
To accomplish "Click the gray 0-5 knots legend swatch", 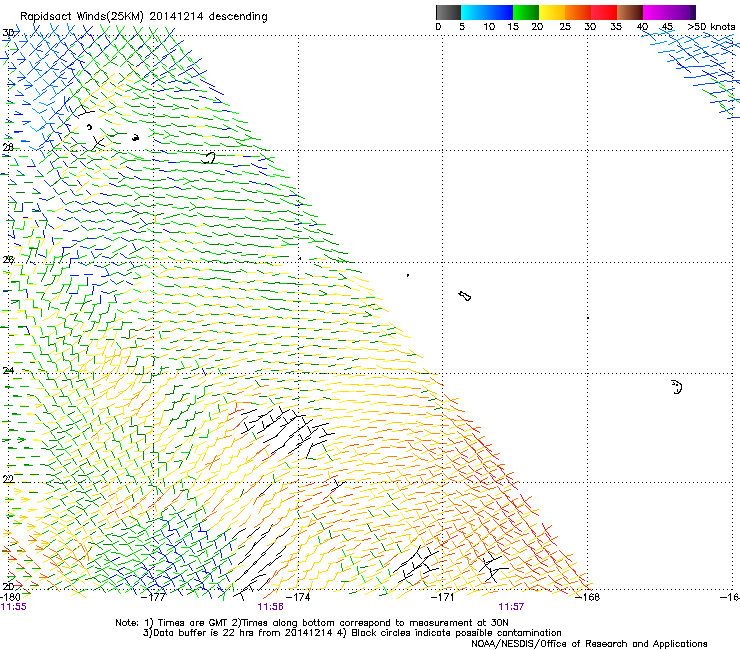I will pos(448,12).
